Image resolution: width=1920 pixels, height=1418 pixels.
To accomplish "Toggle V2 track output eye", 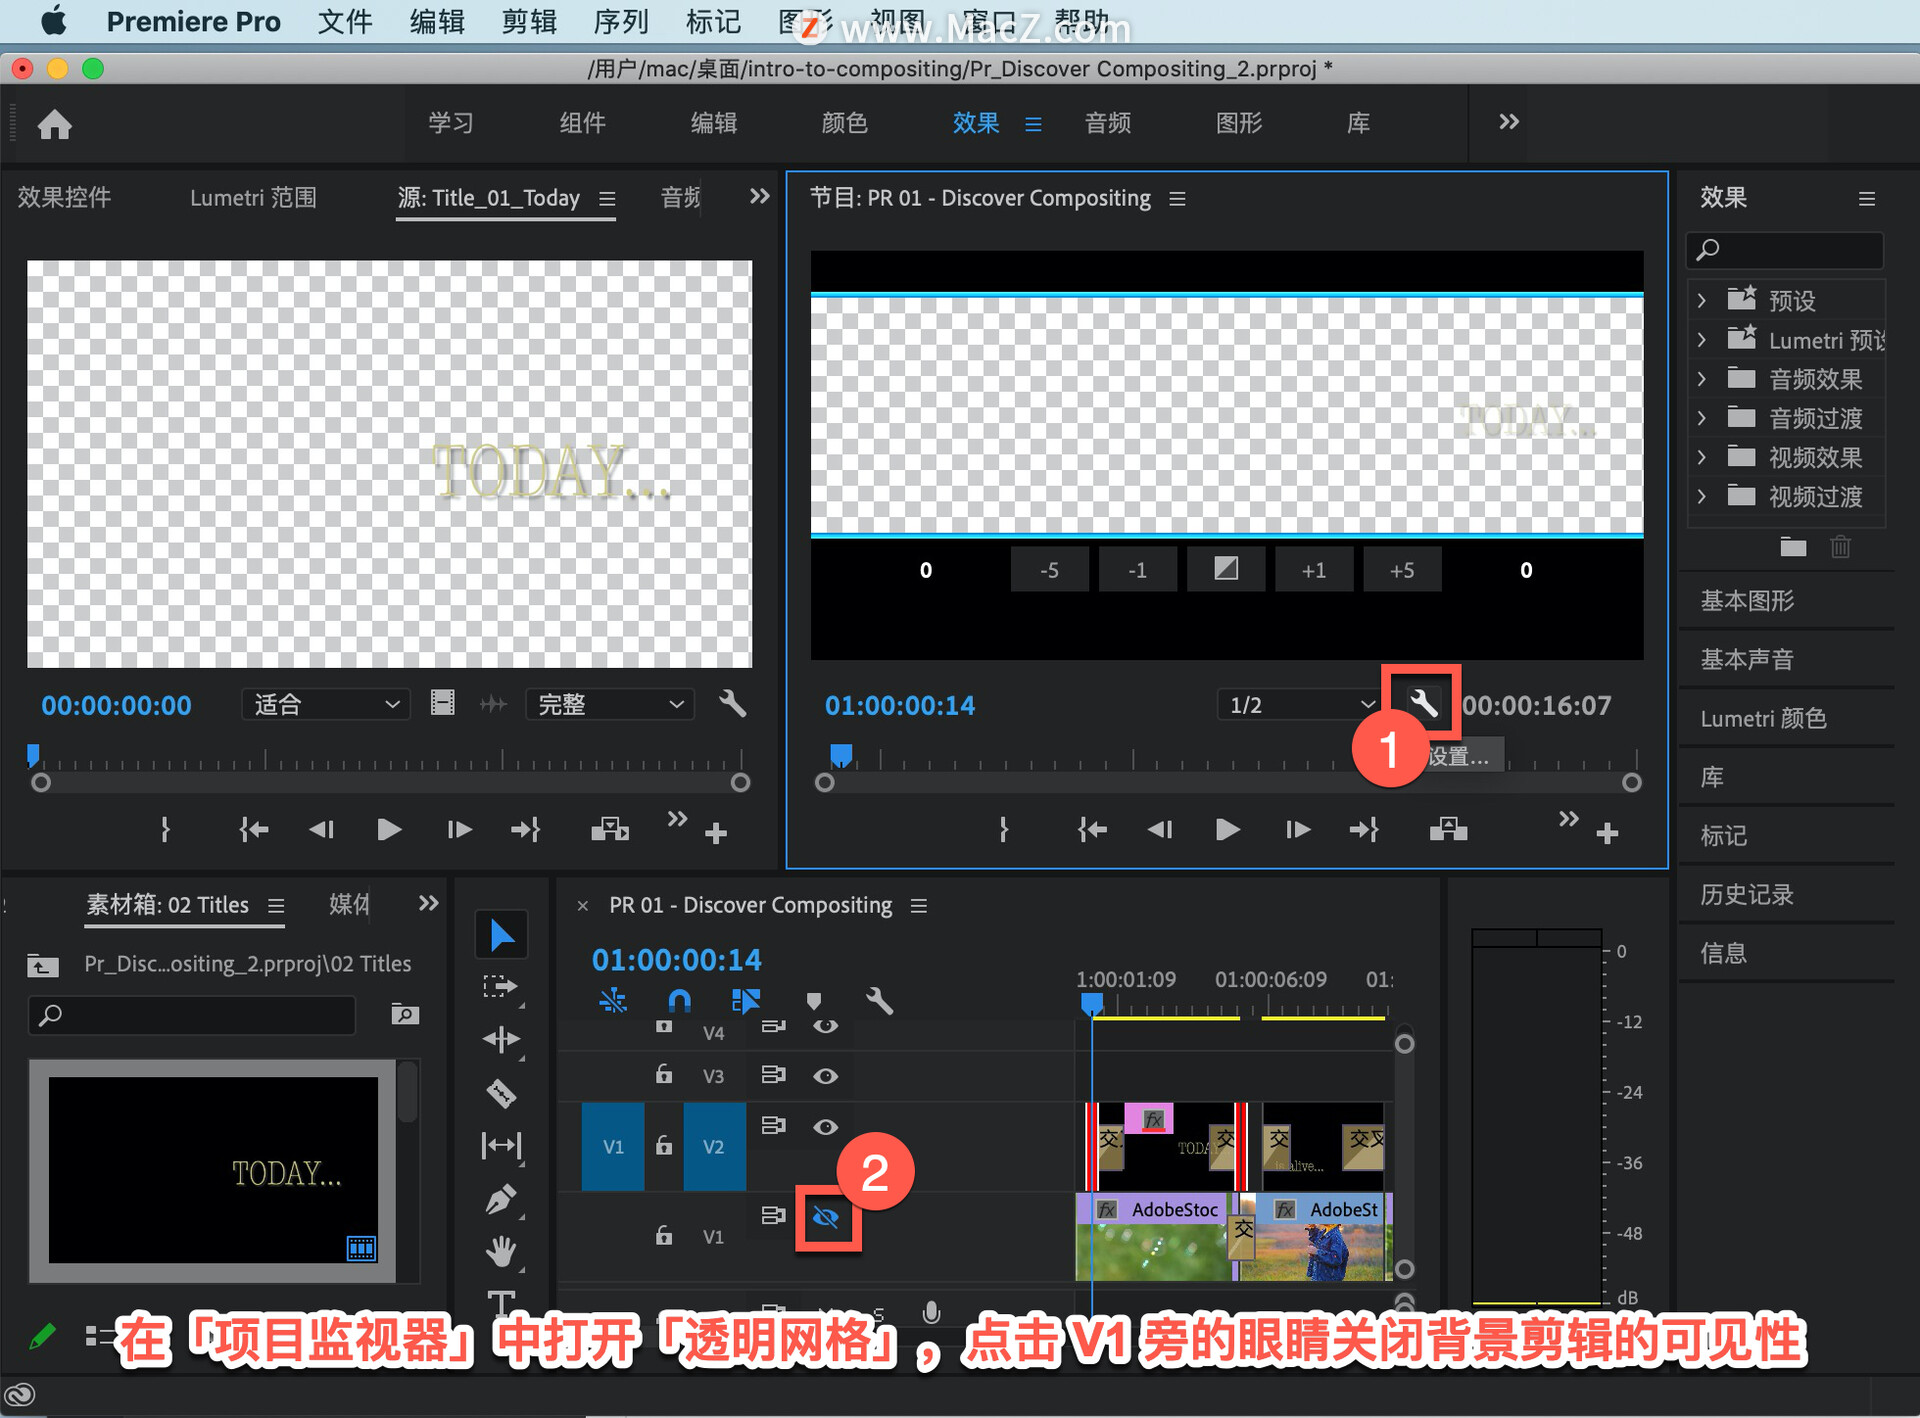I will (825, 1126).
